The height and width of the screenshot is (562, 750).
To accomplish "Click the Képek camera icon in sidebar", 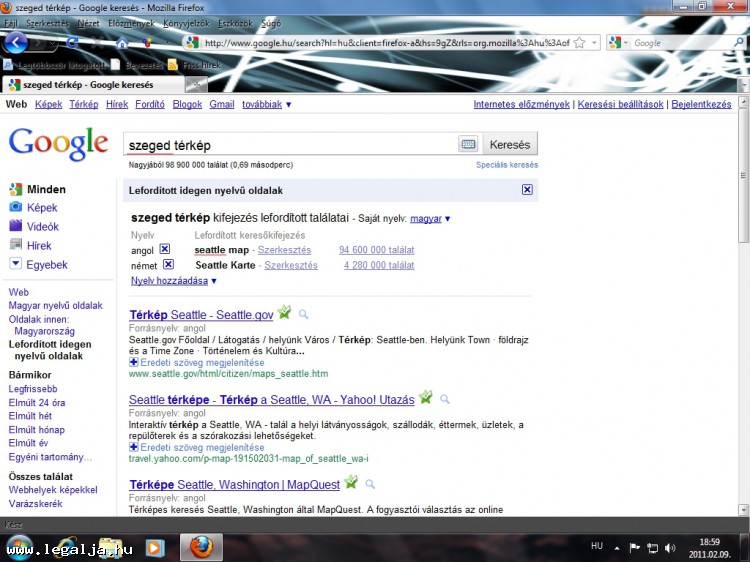I will coord(15,208).
